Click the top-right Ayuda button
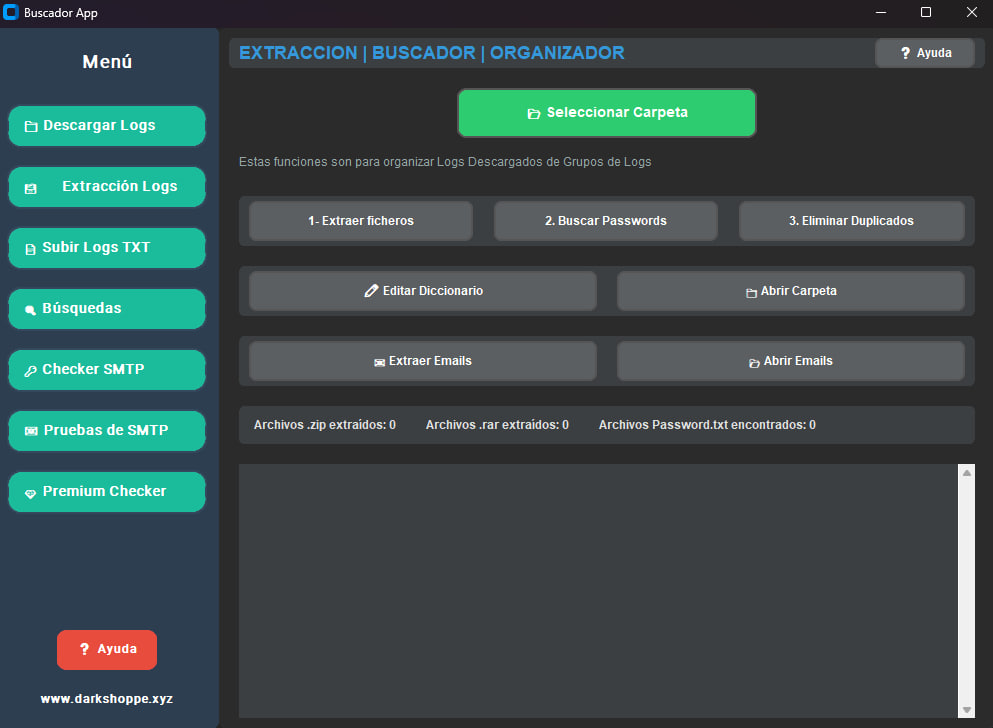This screenshot has width=993, height=728. (x=924, y=52)
